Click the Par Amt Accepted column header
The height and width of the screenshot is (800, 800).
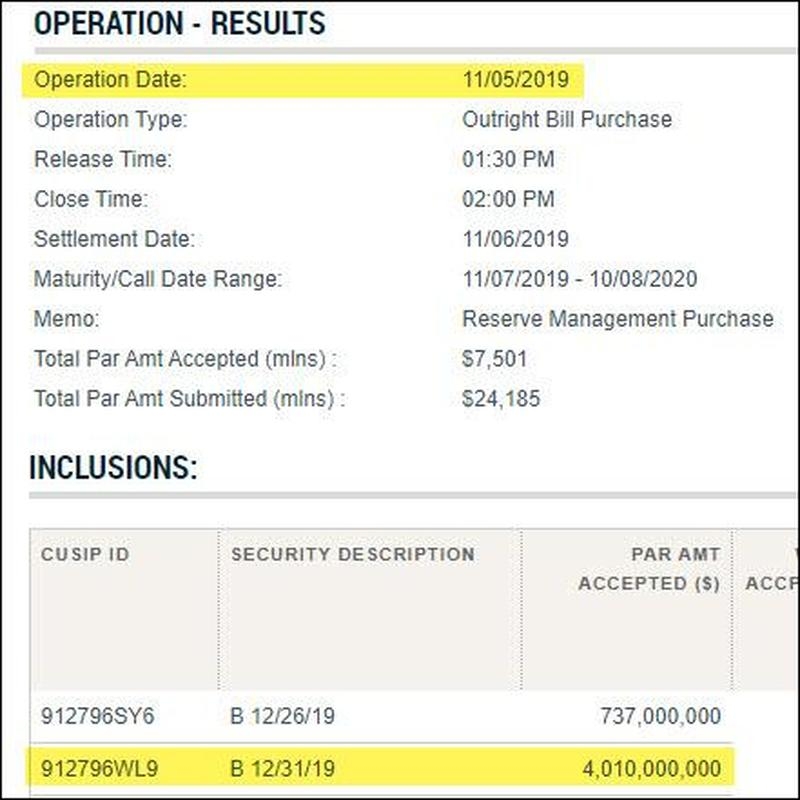(649, 569)
